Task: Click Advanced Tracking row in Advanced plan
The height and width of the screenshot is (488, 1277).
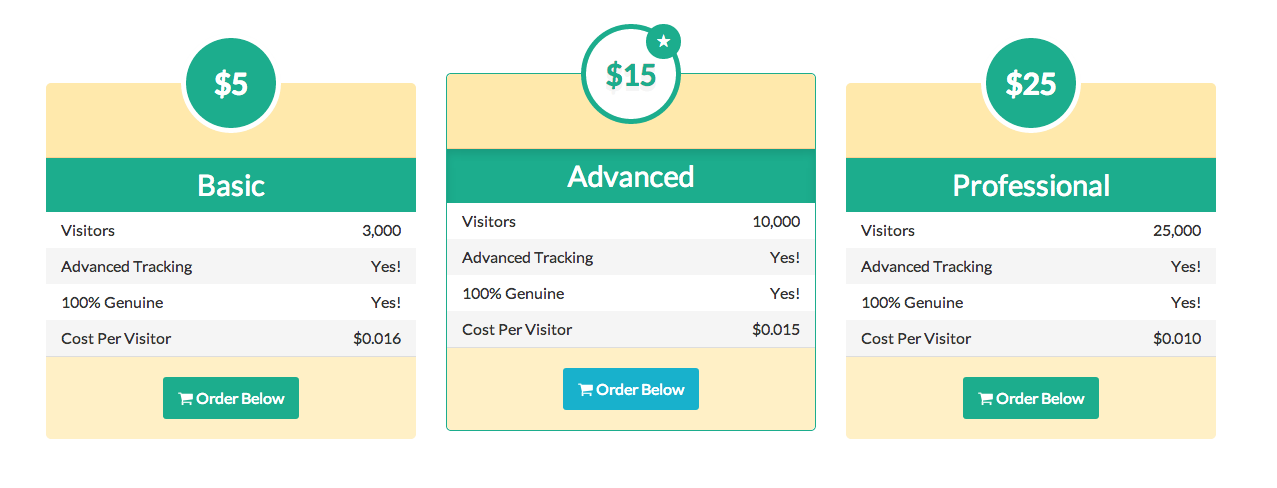Action: coord(631,258)
